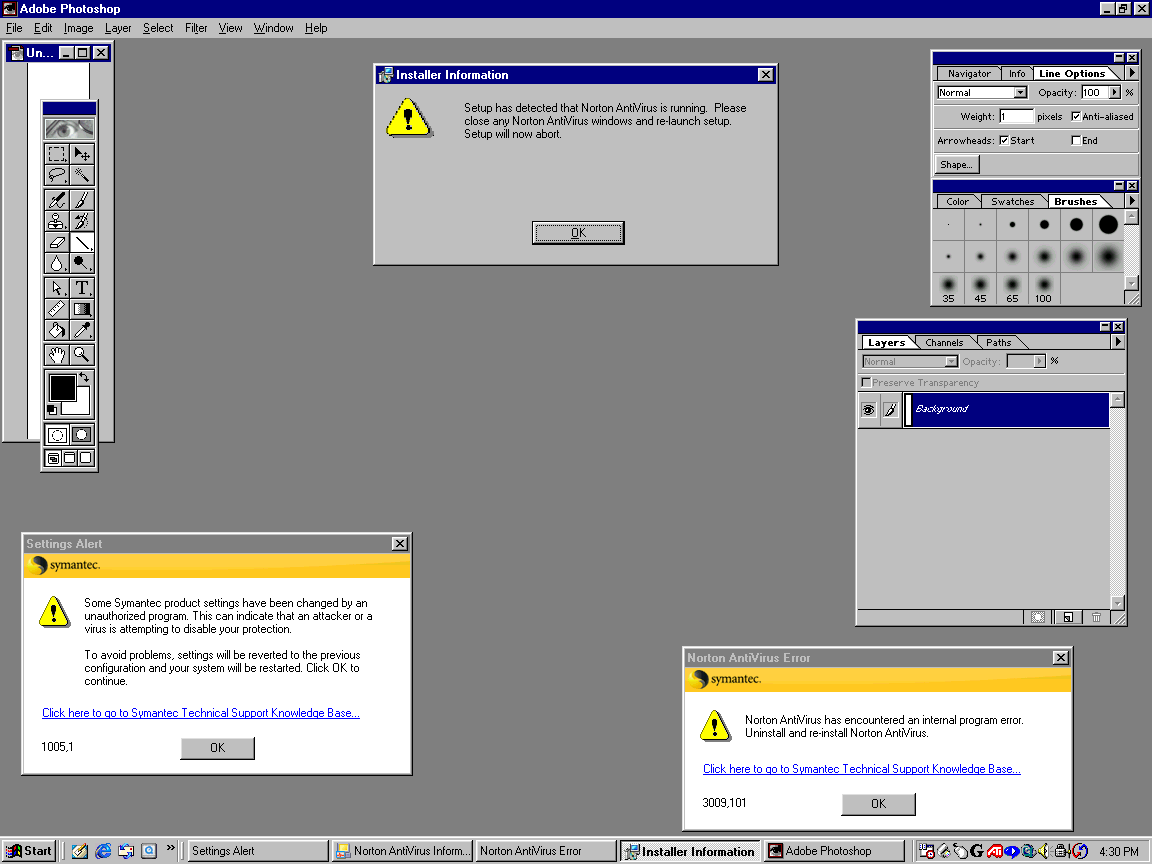
Task: Enable the End arrowhead checkbox
Action: click(1076, 141)
